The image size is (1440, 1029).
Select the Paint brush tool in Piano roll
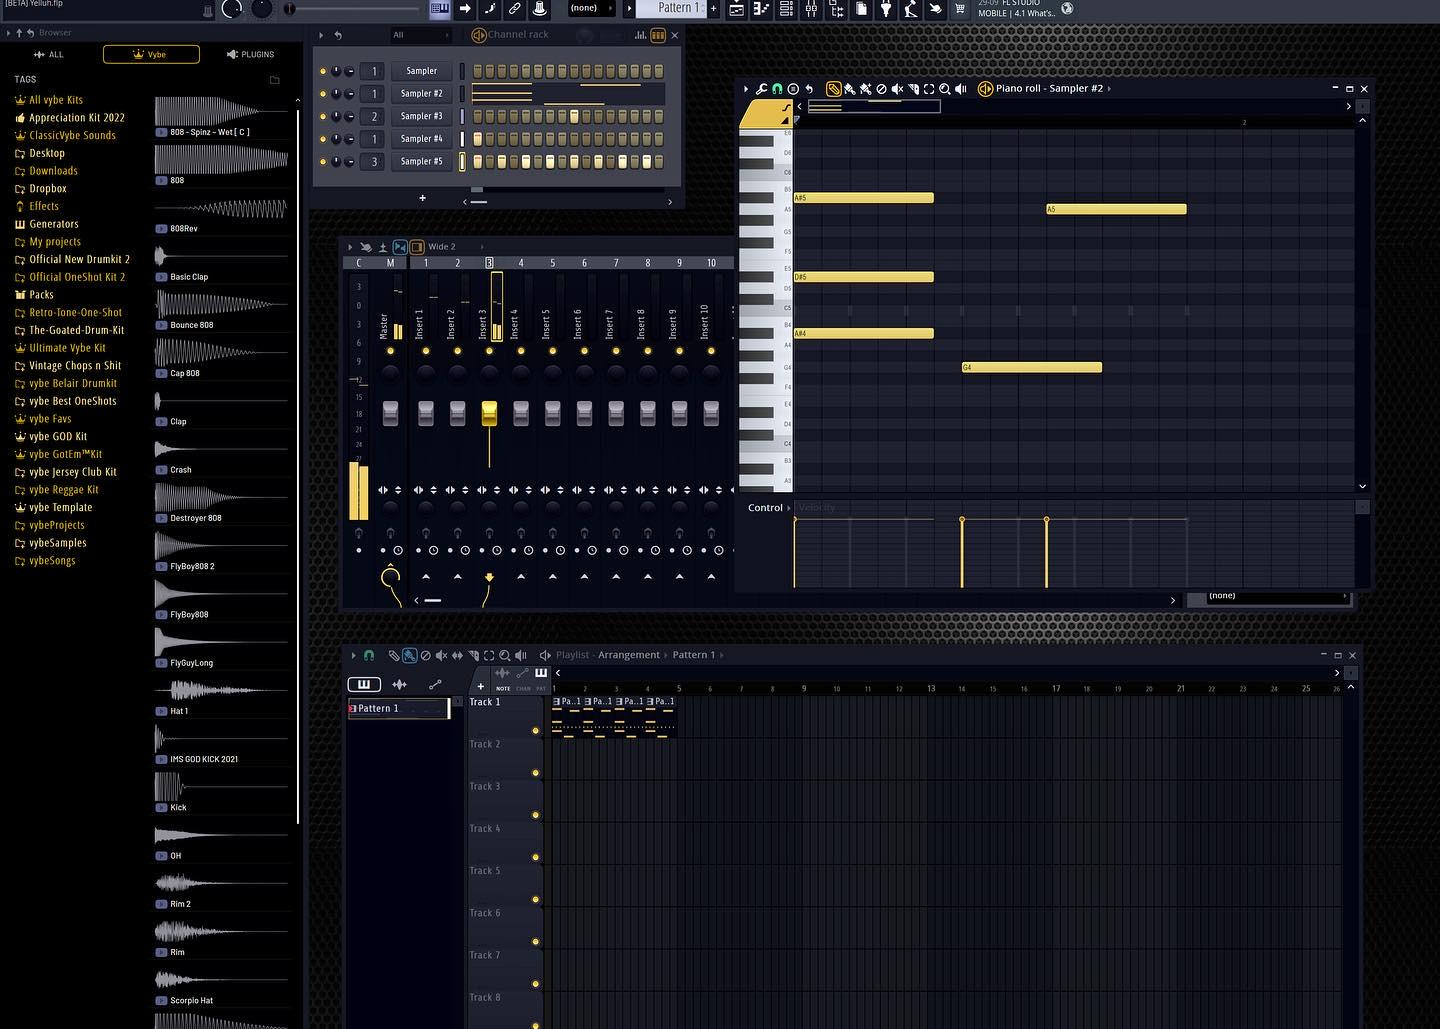click(850, 89)
